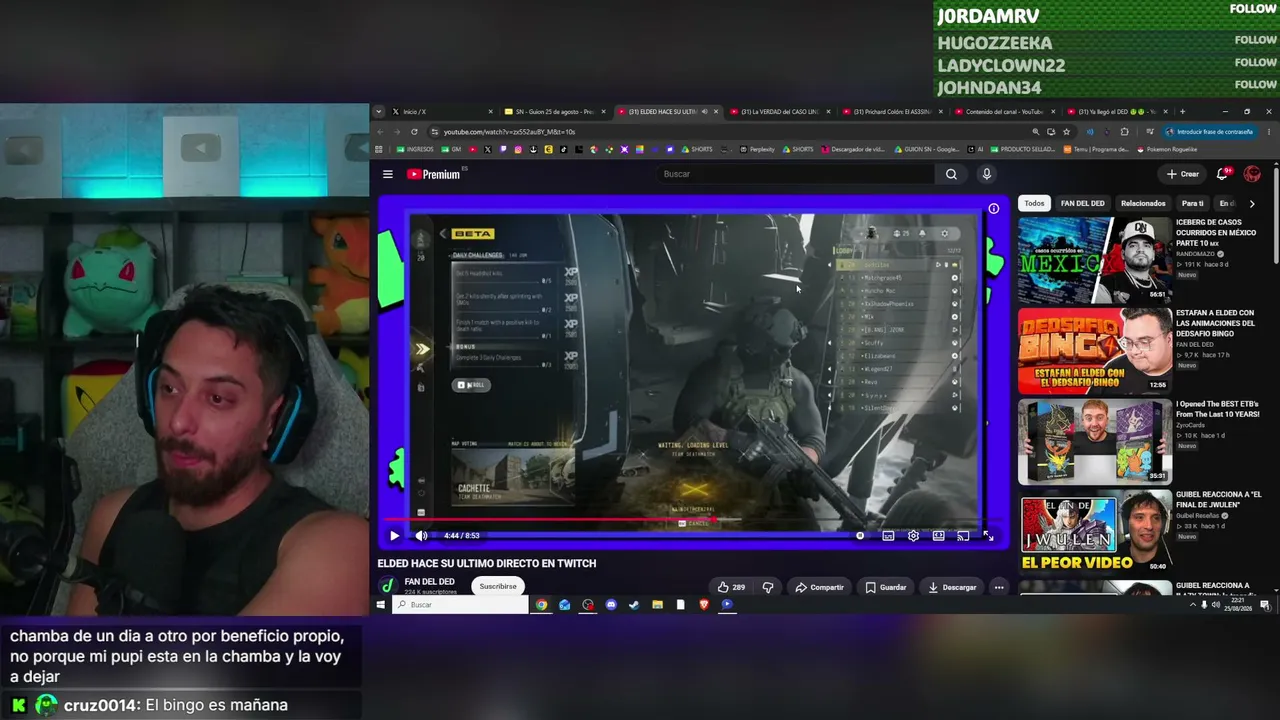Select the FAN DEL DED filter chip
This screenshot has height=720, width=1280.
[1083, 203]
